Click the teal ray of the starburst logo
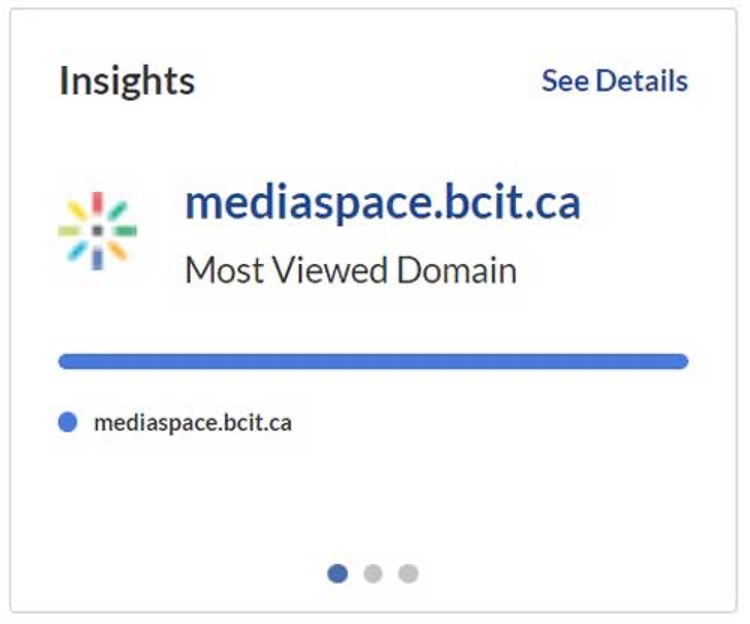Viewport: 750px width, 624px height. coord(117,211)
